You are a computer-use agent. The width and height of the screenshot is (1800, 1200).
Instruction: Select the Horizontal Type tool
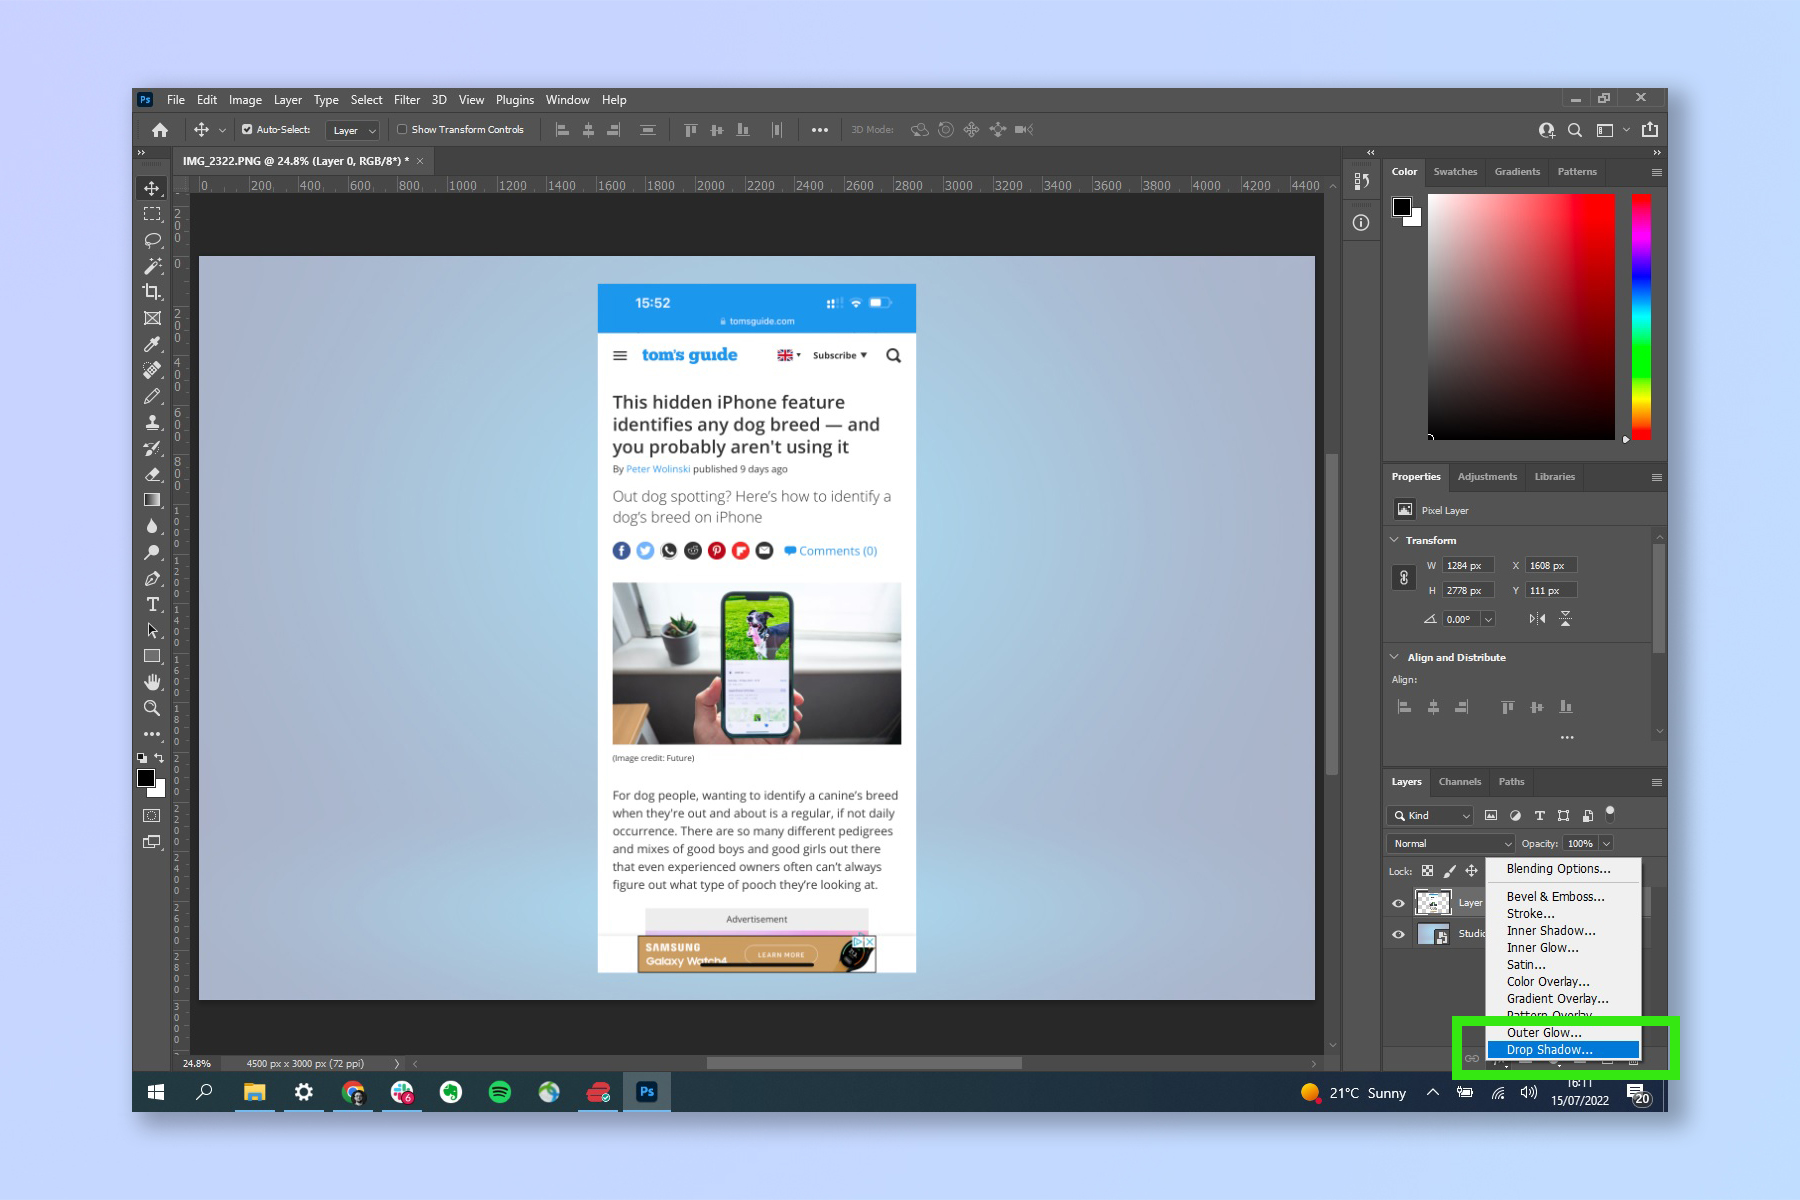[152, 604]
